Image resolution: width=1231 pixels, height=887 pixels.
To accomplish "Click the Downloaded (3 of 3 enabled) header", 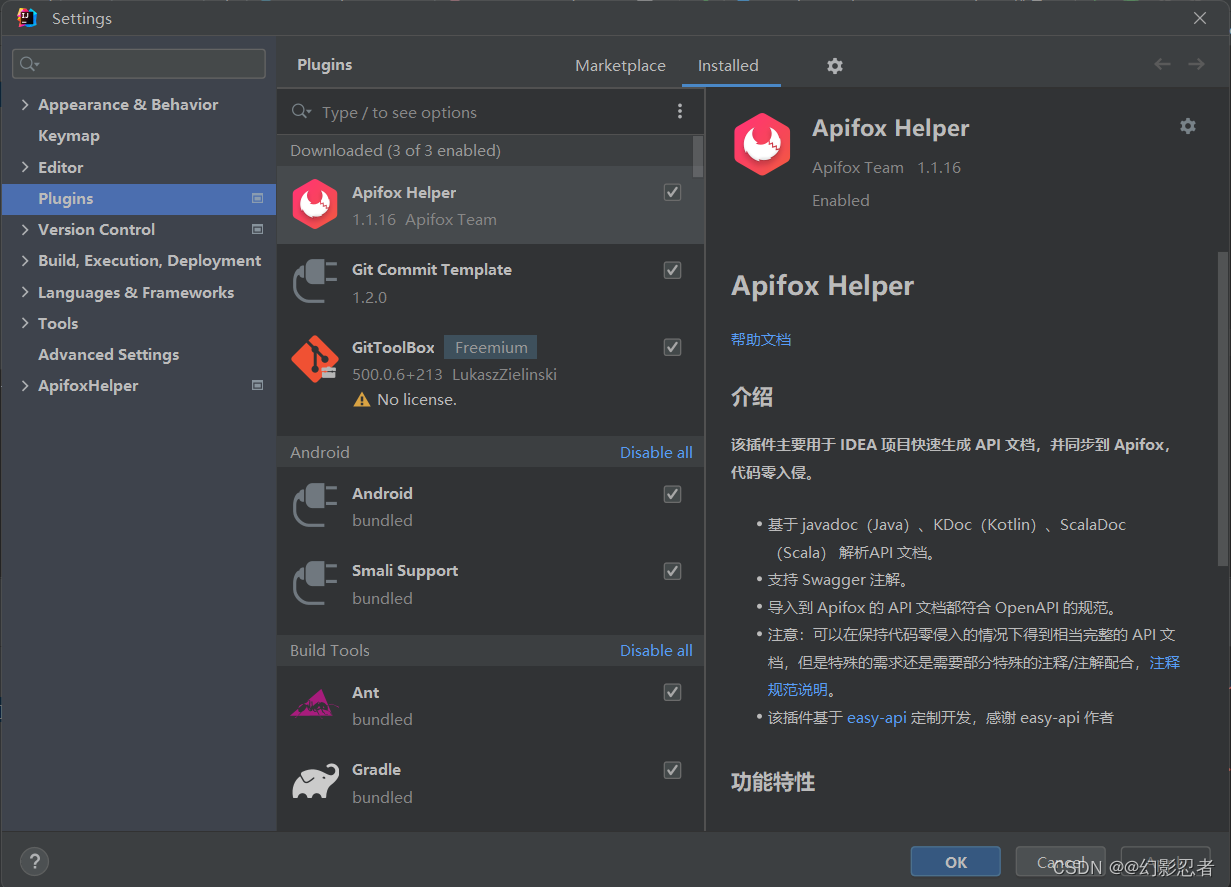I will point(396,150).
